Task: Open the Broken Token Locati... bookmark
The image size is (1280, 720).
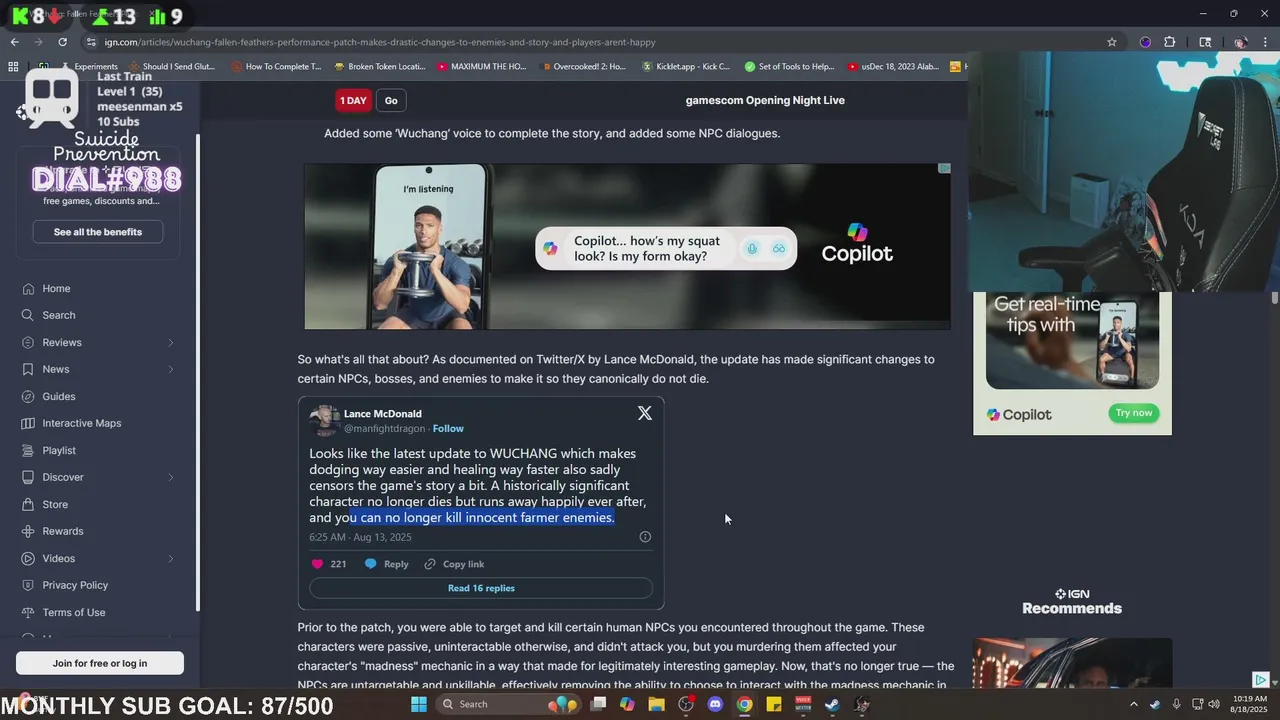Action: click(379, 67)
